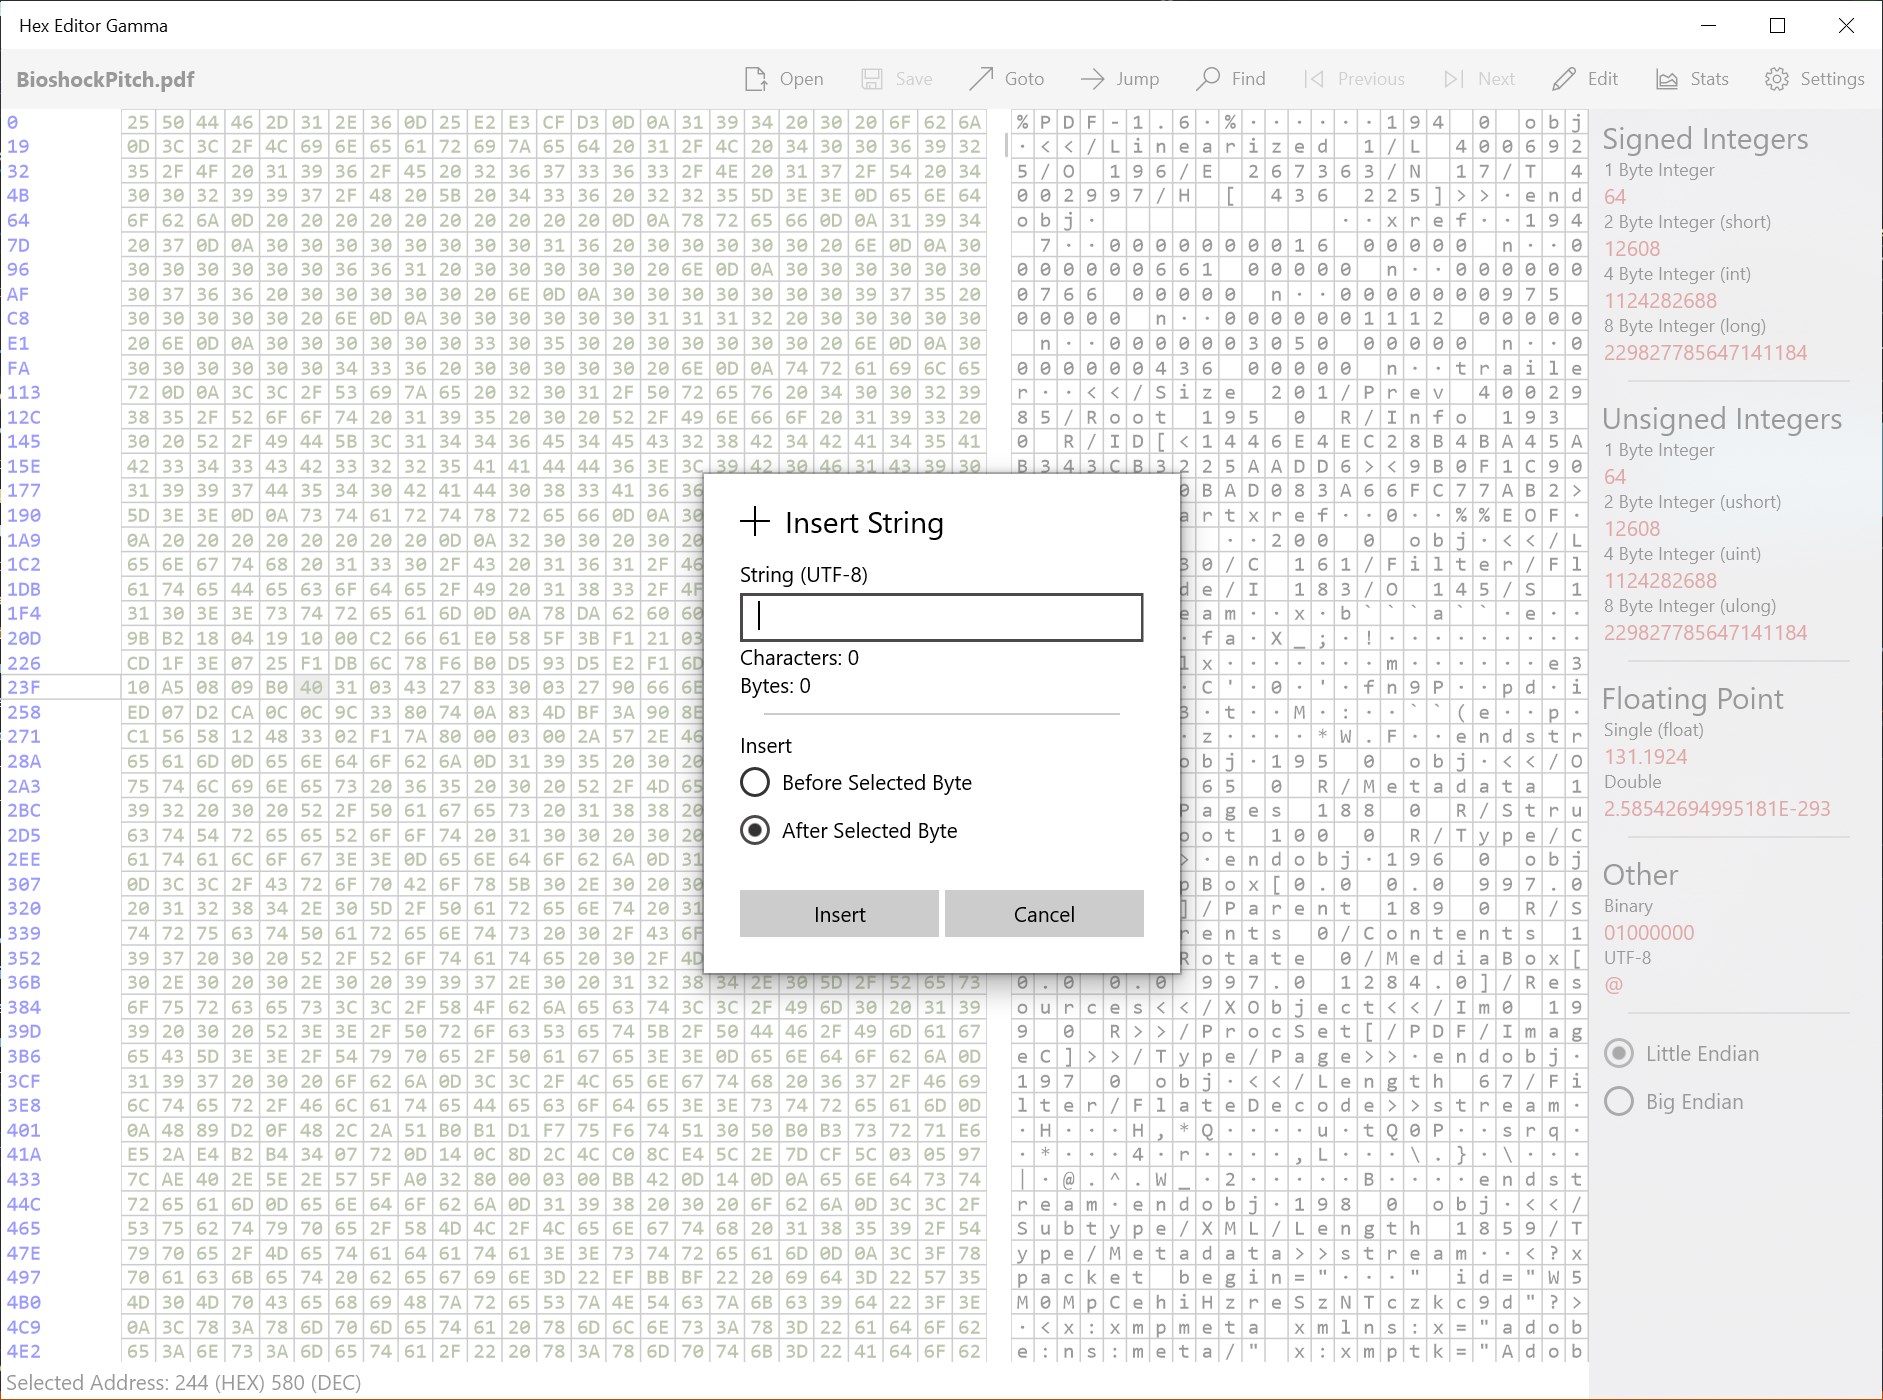
Task: Click the row address 41A
Action: coord(24,1155)
